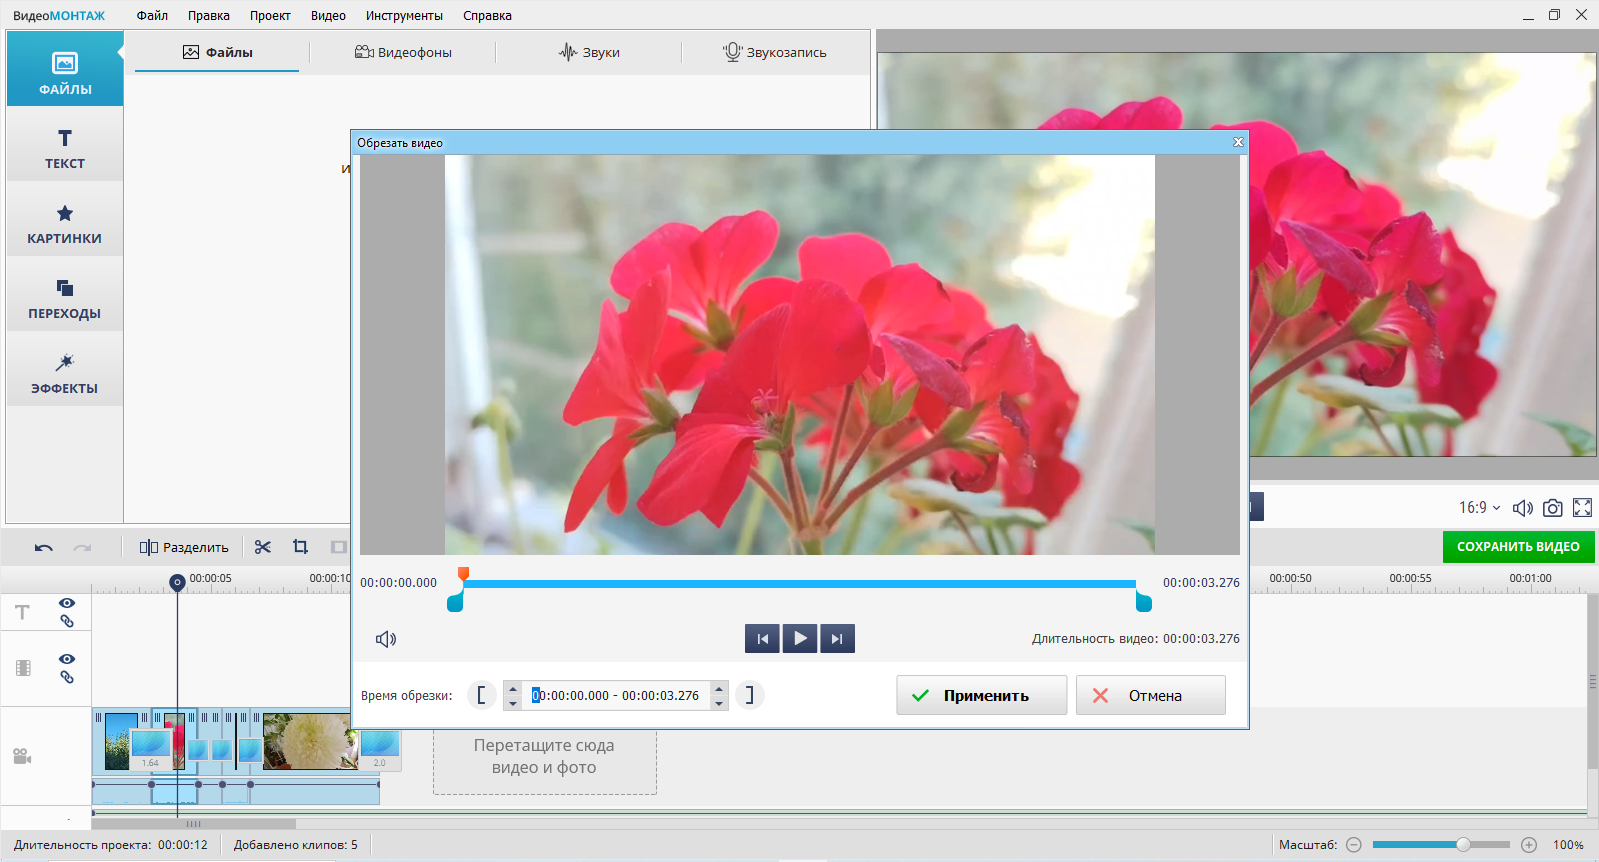Open the Справка menu

pyautogui.click(x=487, y=16)
